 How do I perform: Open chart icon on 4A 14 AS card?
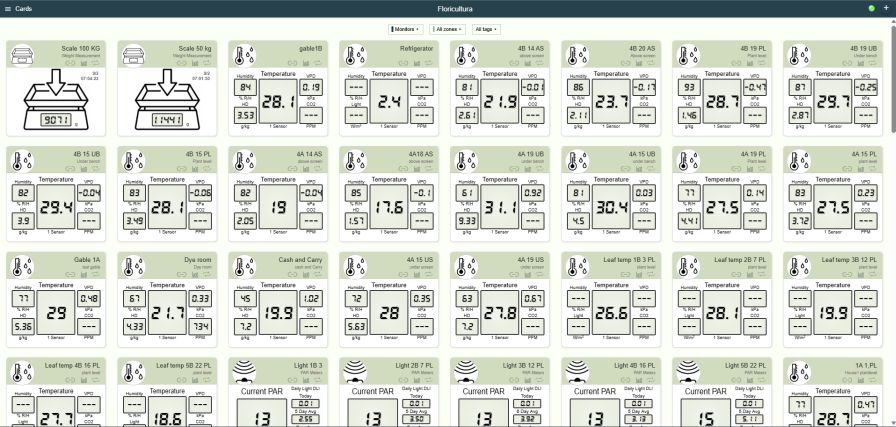coord(306,169)
